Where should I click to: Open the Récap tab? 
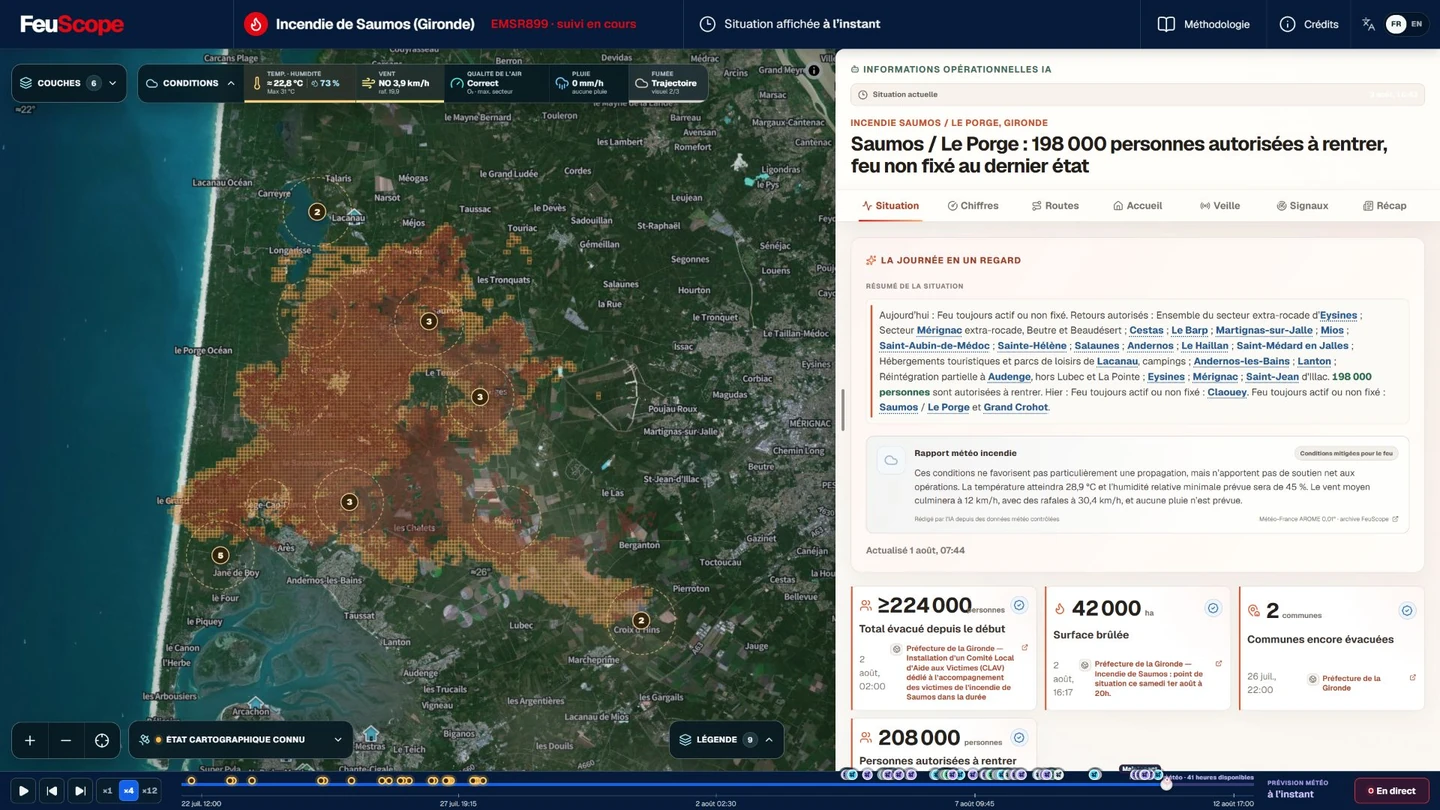pos(1384,206)
